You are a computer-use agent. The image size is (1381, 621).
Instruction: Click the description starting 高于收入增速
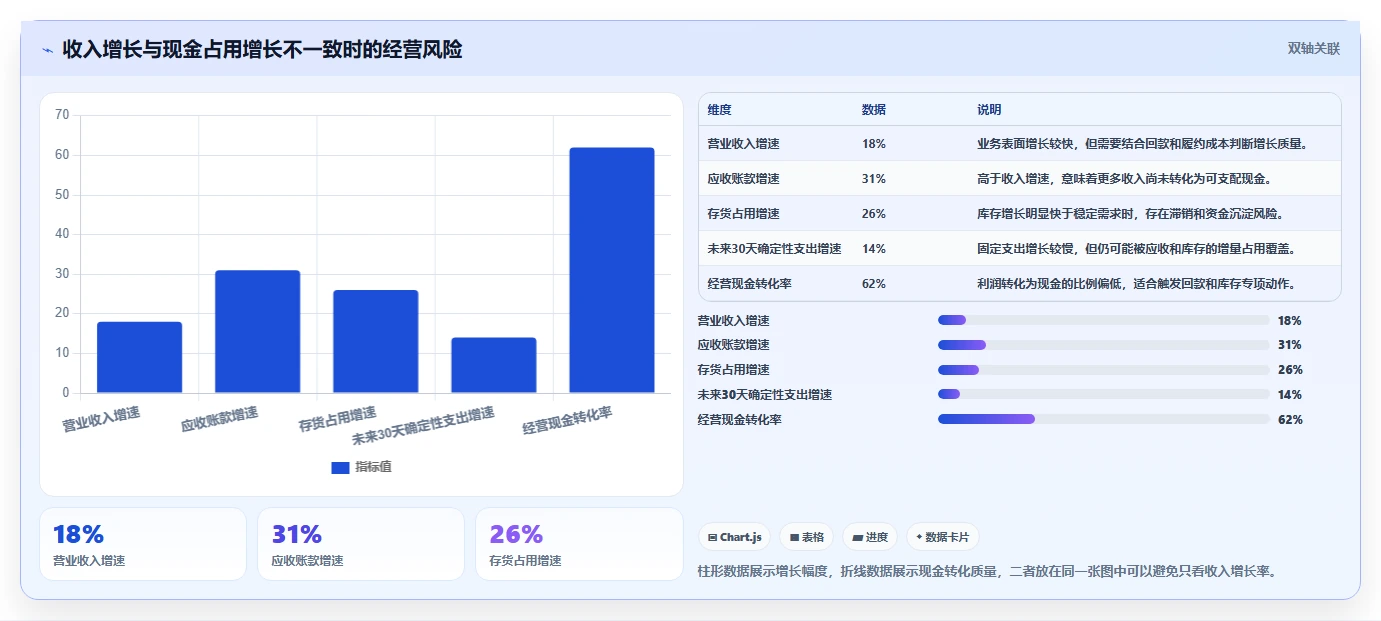pos(1124,179)
